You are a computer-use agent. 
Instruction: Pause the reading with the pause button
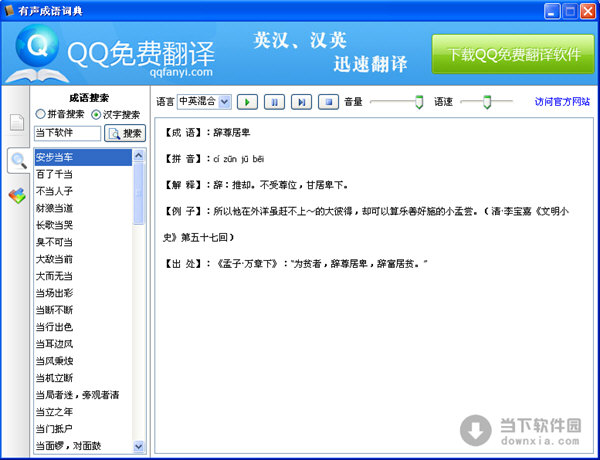click(x=274, y=102)
